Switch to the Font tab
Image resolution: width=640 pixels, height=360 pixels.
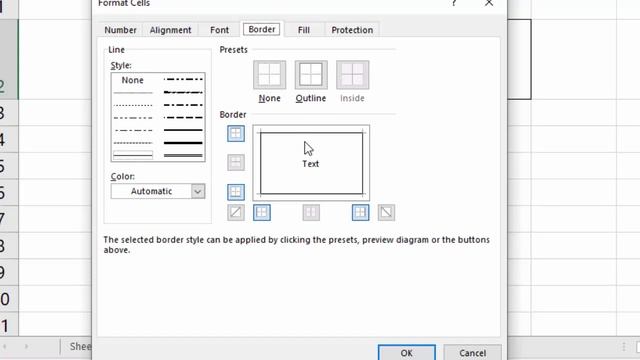220,30
